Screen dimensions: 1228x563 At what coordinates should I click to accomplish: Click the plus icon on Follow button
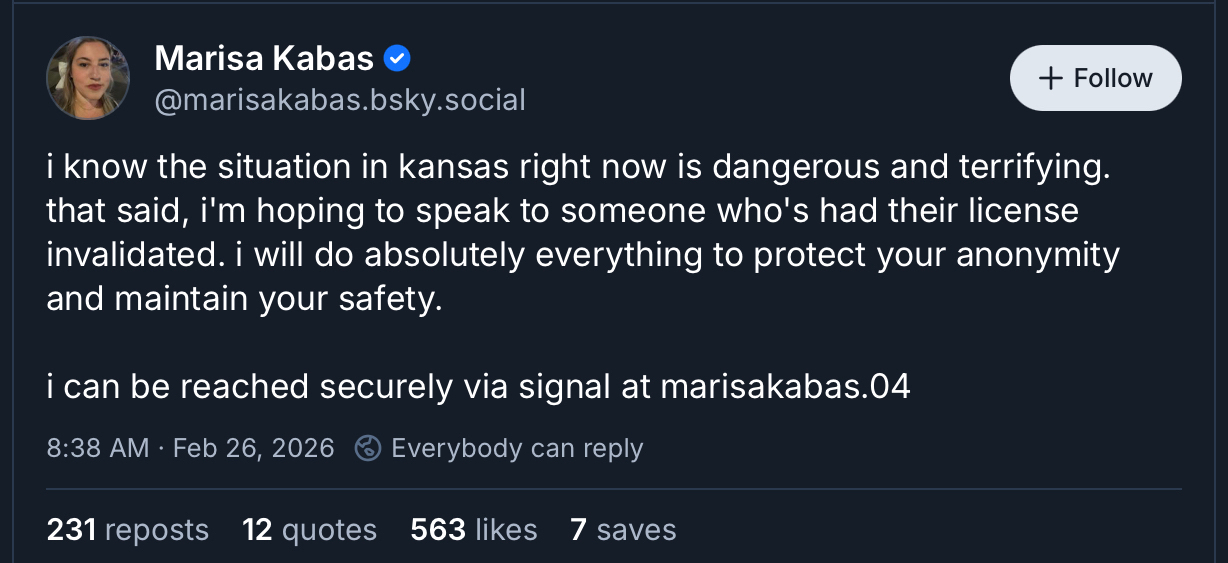coord(1050,78)
